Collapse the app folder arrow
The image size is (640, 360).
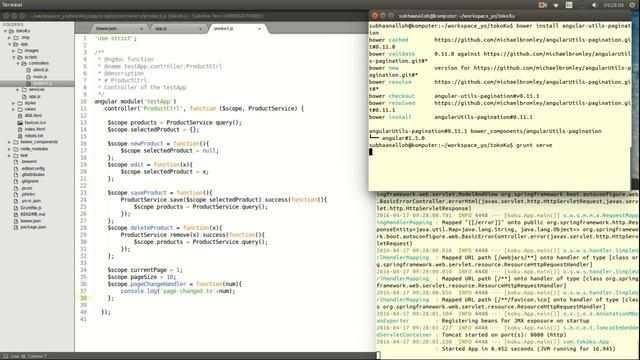pos(9,44)
